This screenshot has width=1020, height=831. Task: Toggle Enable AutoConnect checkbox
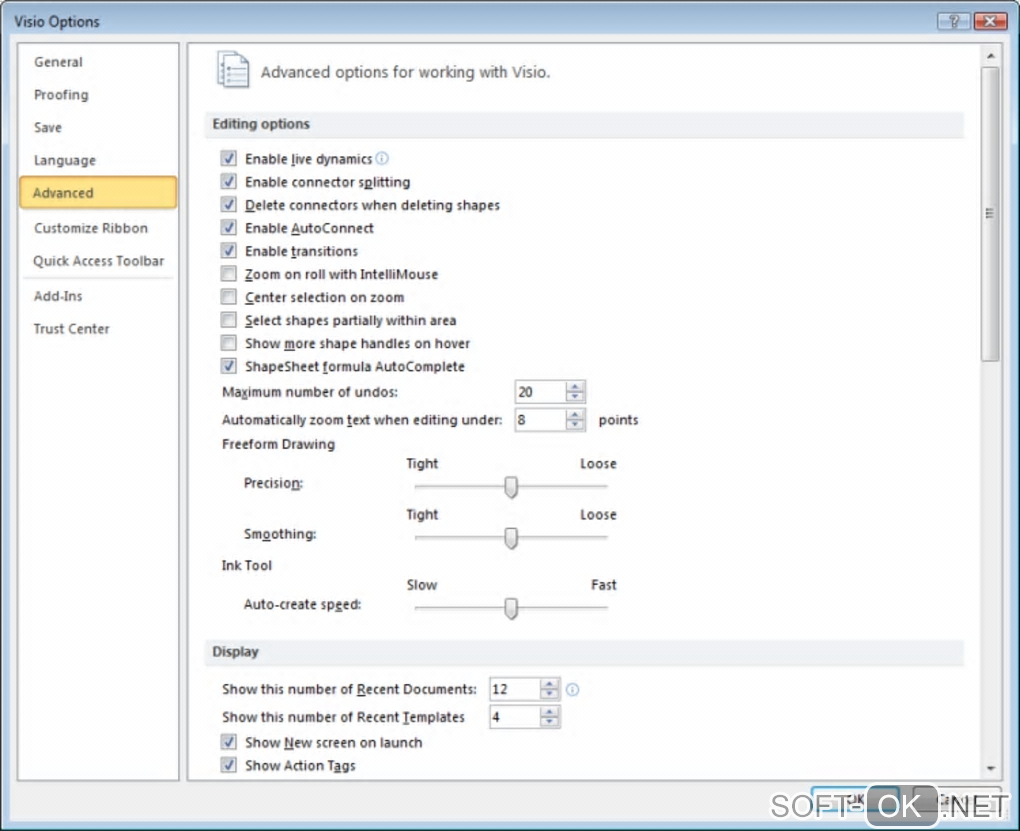[x=228, y=228]
